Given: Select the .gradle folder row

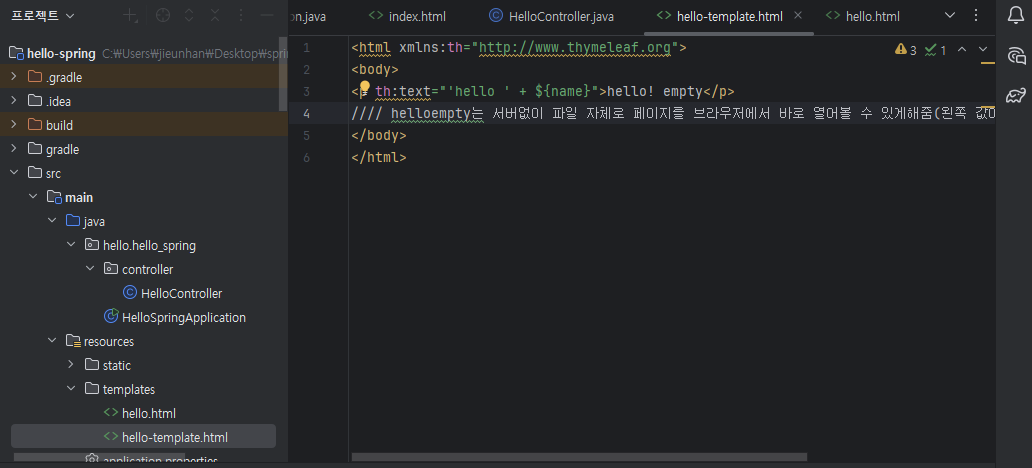Looking at the screenshot, I should (x=143, y=77).
